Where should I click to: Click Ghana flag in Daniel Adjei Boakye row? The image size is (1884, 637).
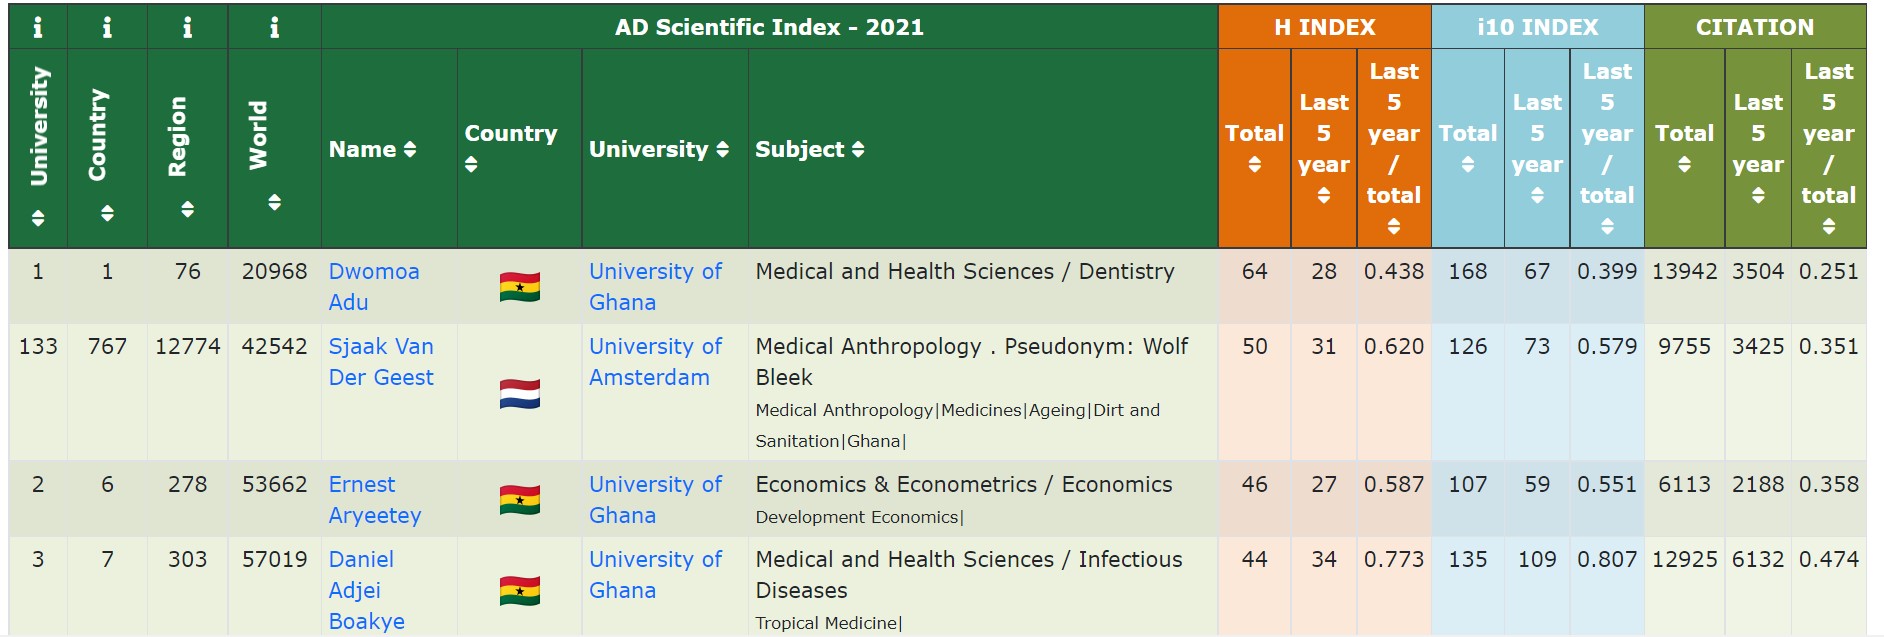pos(520,590)
